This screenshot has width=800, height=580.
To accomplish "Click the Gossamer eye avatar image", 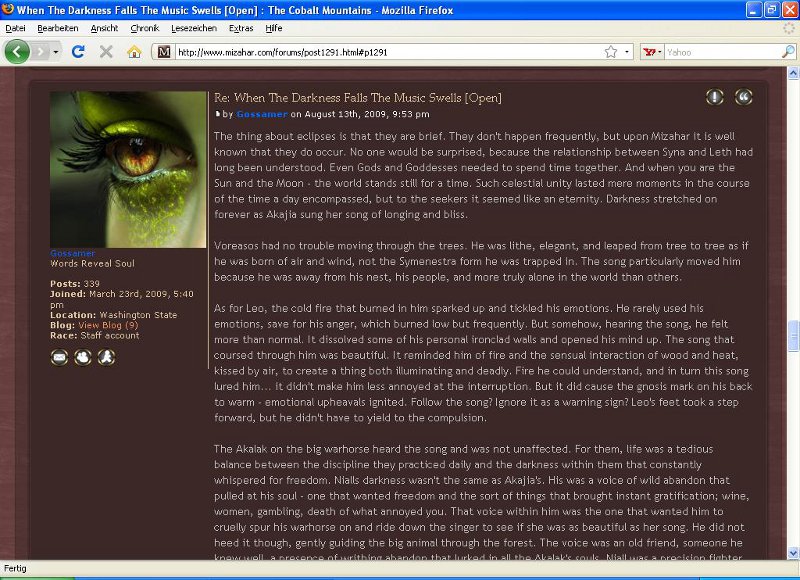I will point(128,169).
